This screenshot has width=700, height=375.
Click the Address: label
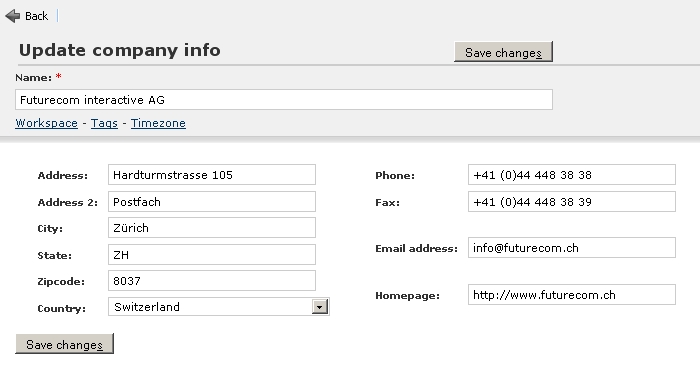pyautogui.click(x=62, y=175)
